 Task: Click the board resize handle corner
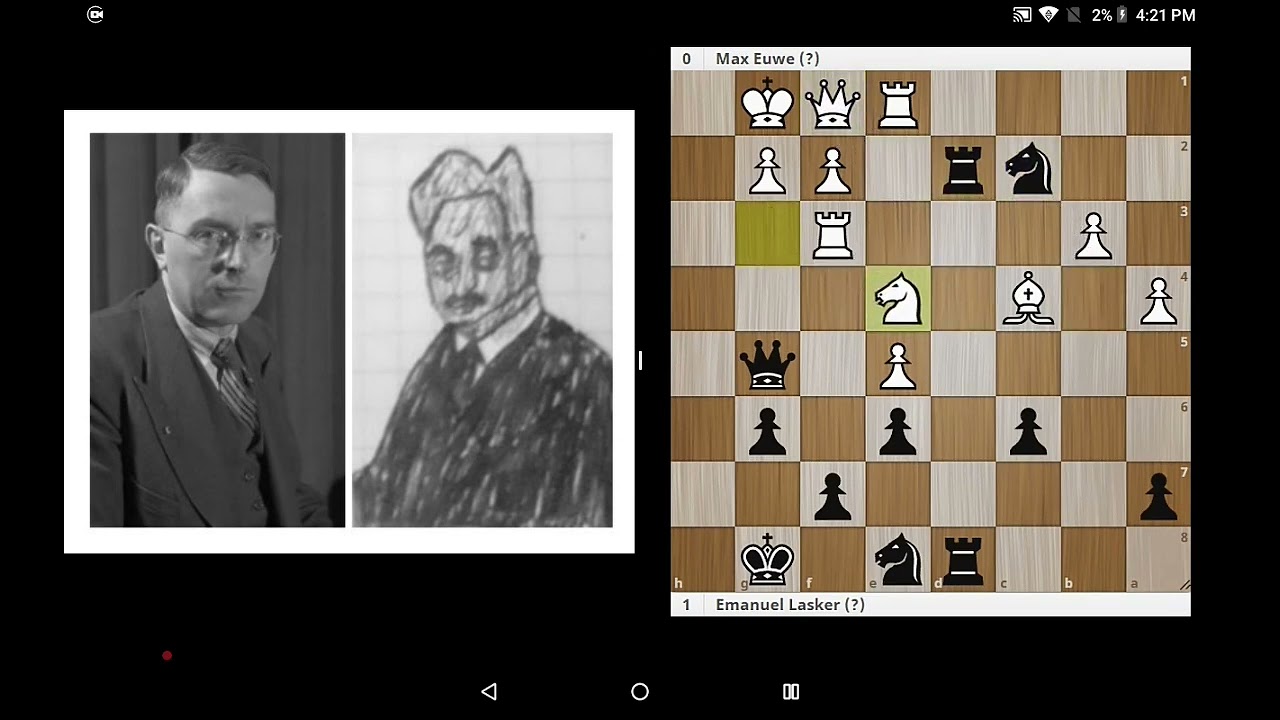pyautogui.click(x=1184, y=585)
